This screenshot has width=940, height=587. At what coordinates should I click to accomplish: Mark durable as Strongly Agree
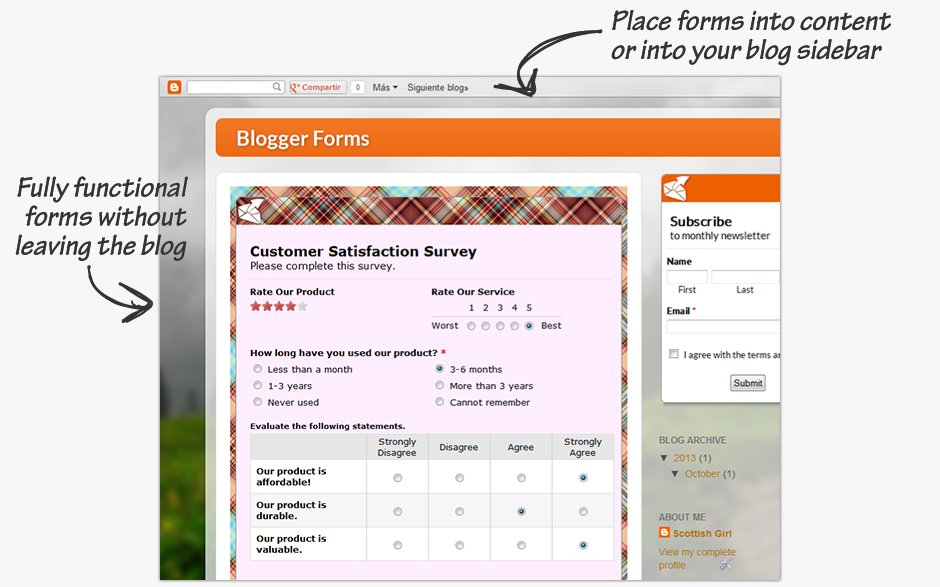tap(583, 511)
